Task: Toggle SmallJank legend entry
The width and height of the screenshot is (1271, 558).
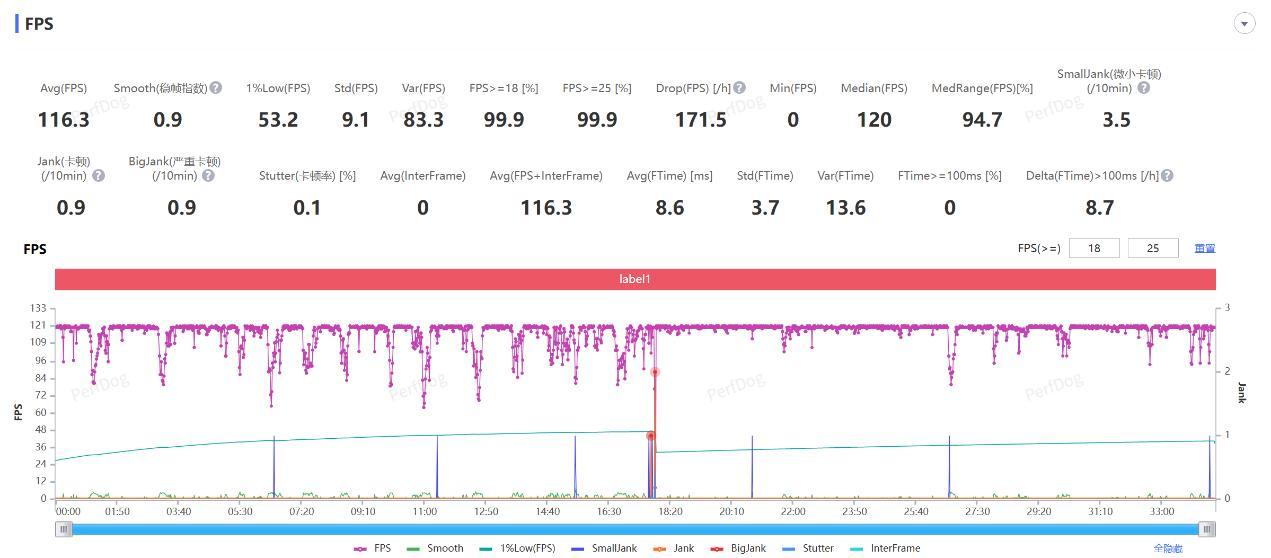Action: pos(603,548)
